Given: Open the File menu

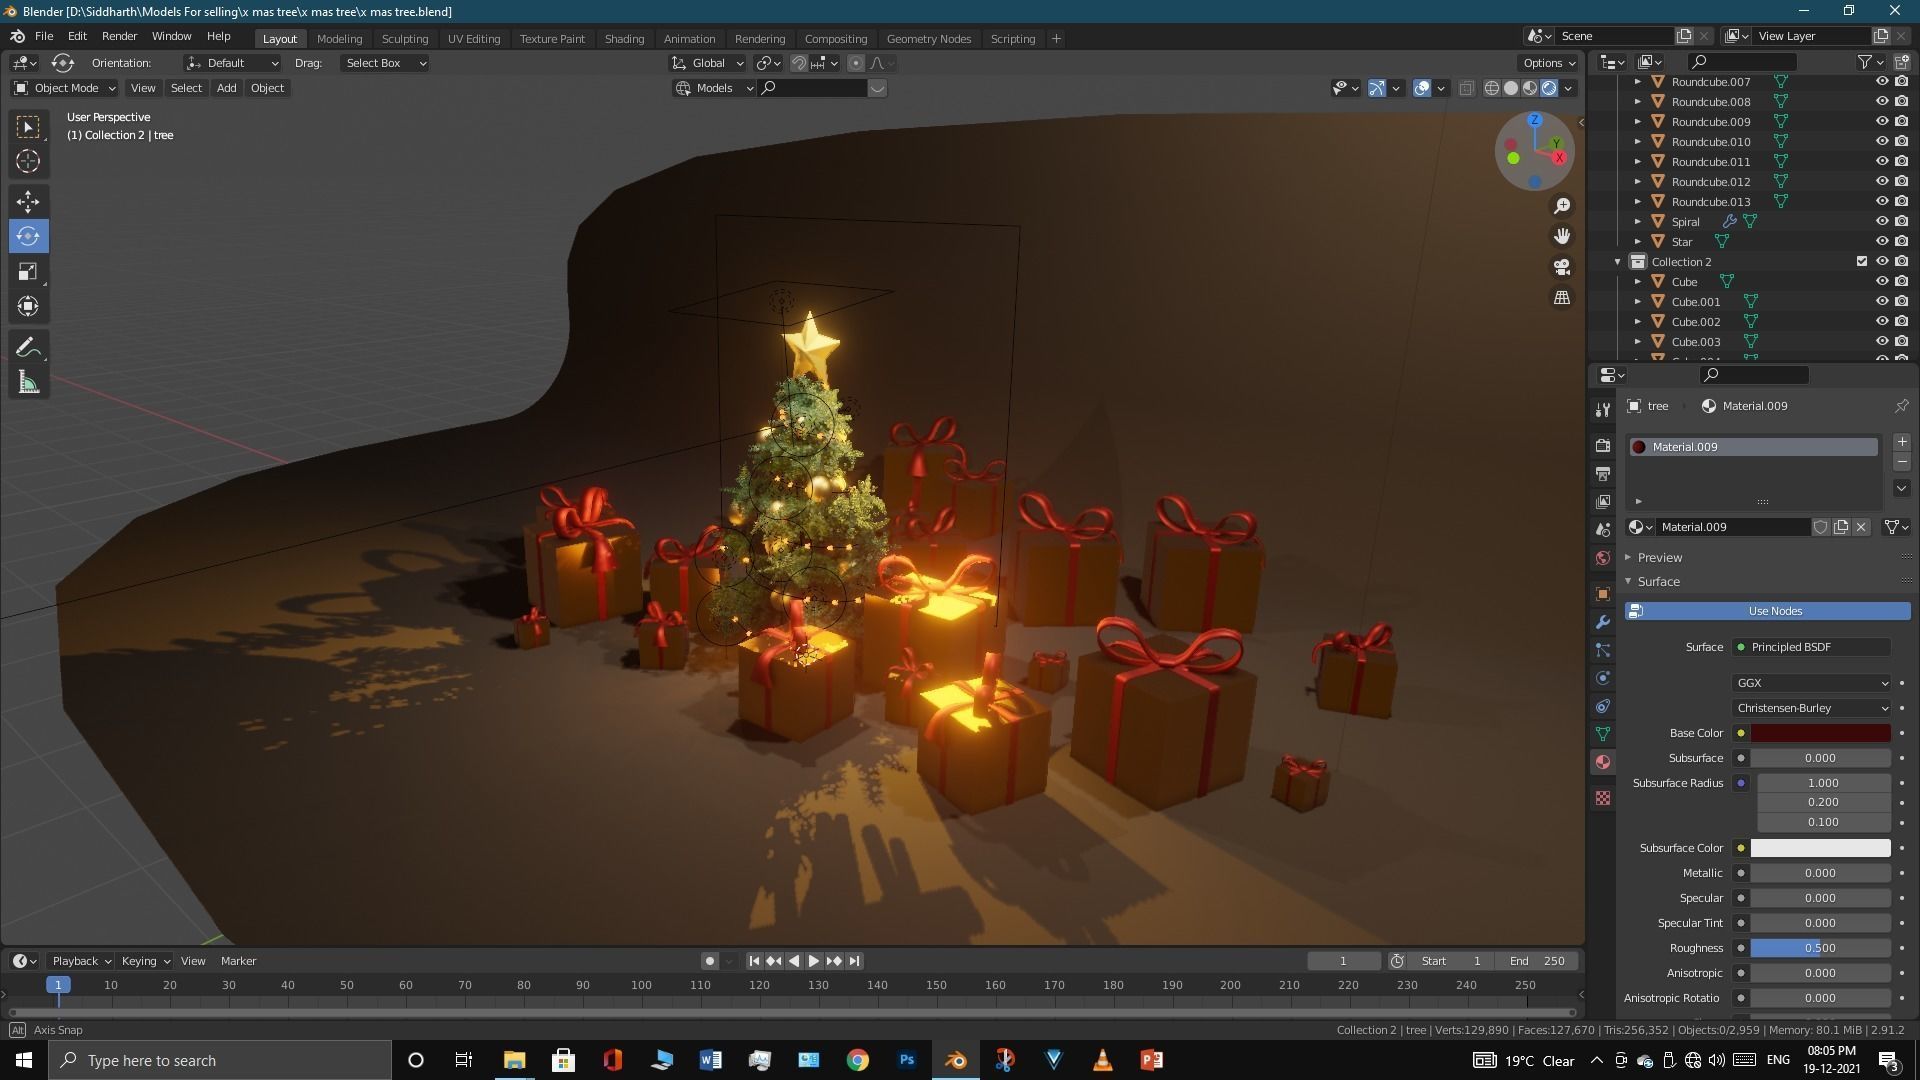Looking at the screenshot, I should click(x=44, y=36).
